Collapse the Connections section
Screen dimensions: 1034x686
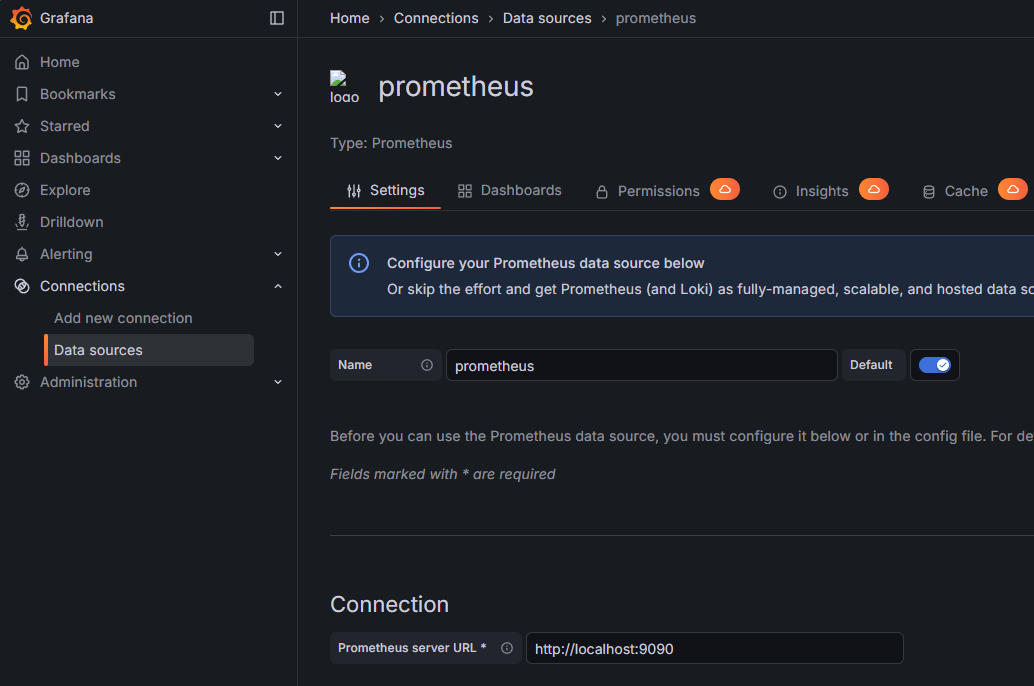pos(278,285)
